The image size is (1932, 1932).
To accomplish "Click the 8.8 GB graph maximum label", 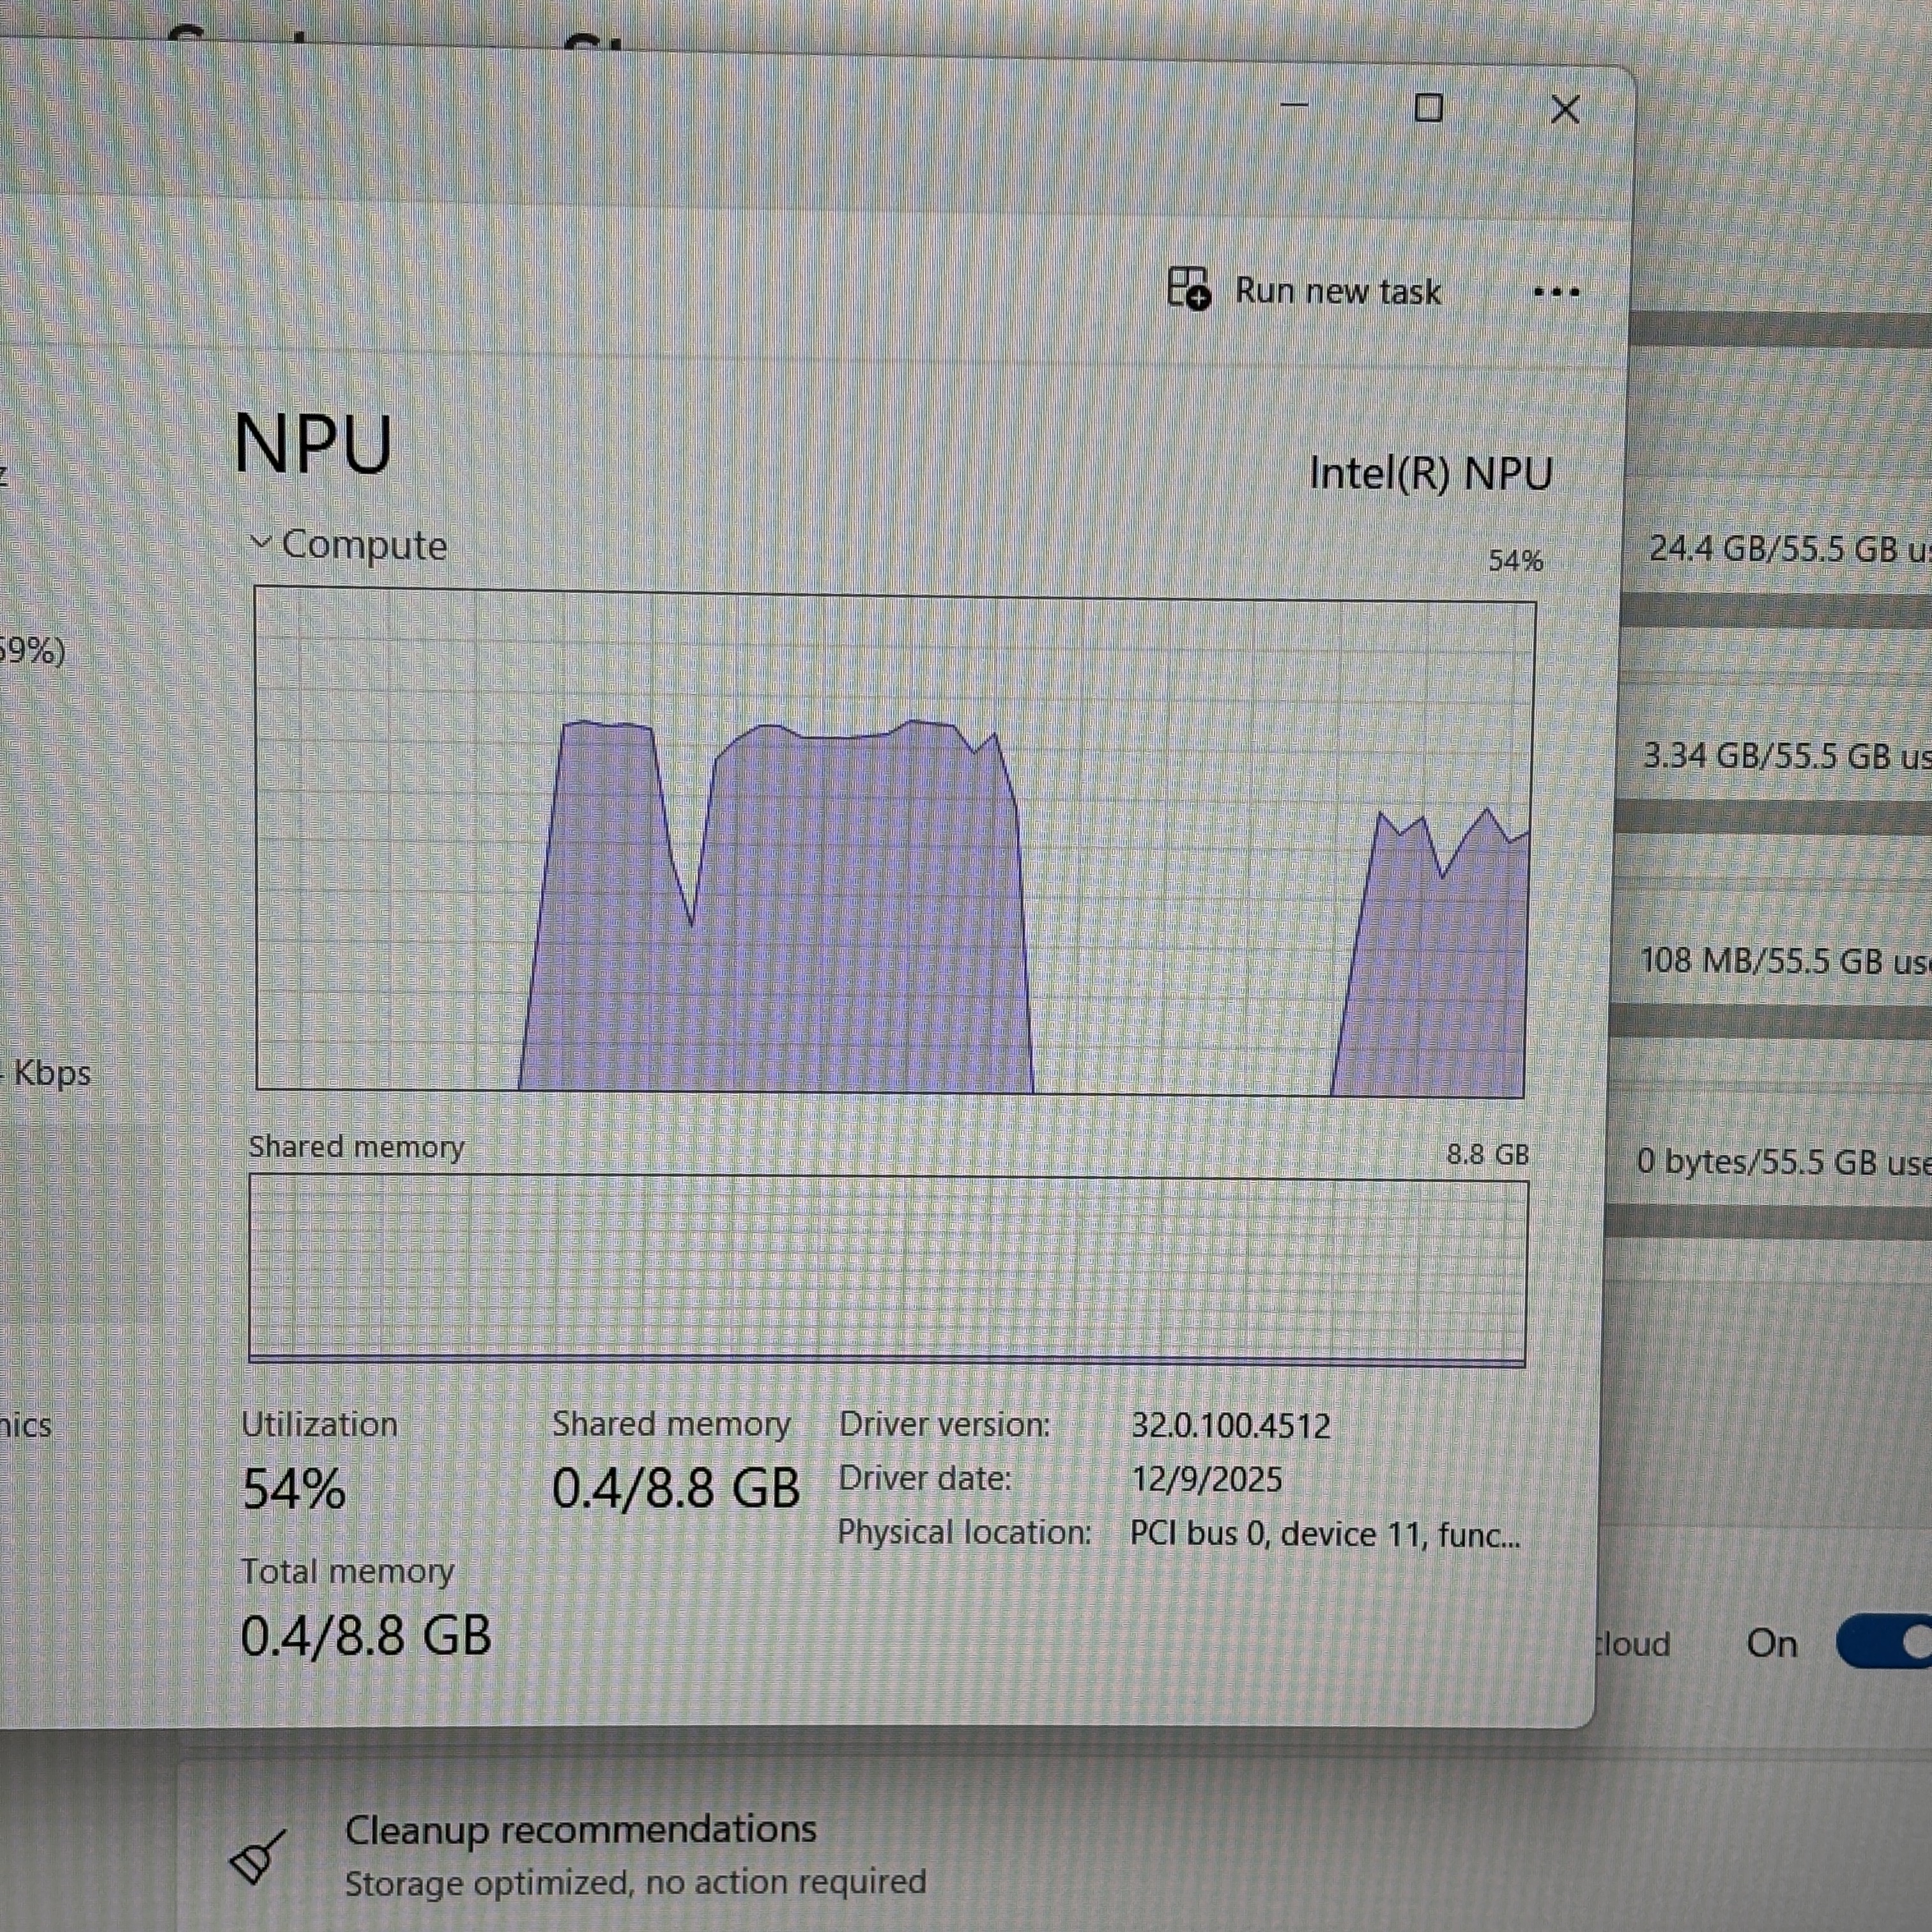I will tap(1487, 1155).
